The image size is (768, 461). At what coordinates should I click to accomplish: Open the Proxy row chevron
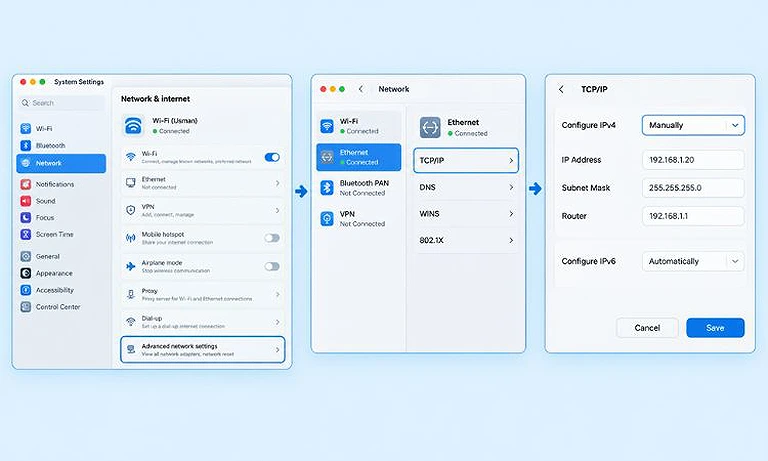click(x=278, y=294)
